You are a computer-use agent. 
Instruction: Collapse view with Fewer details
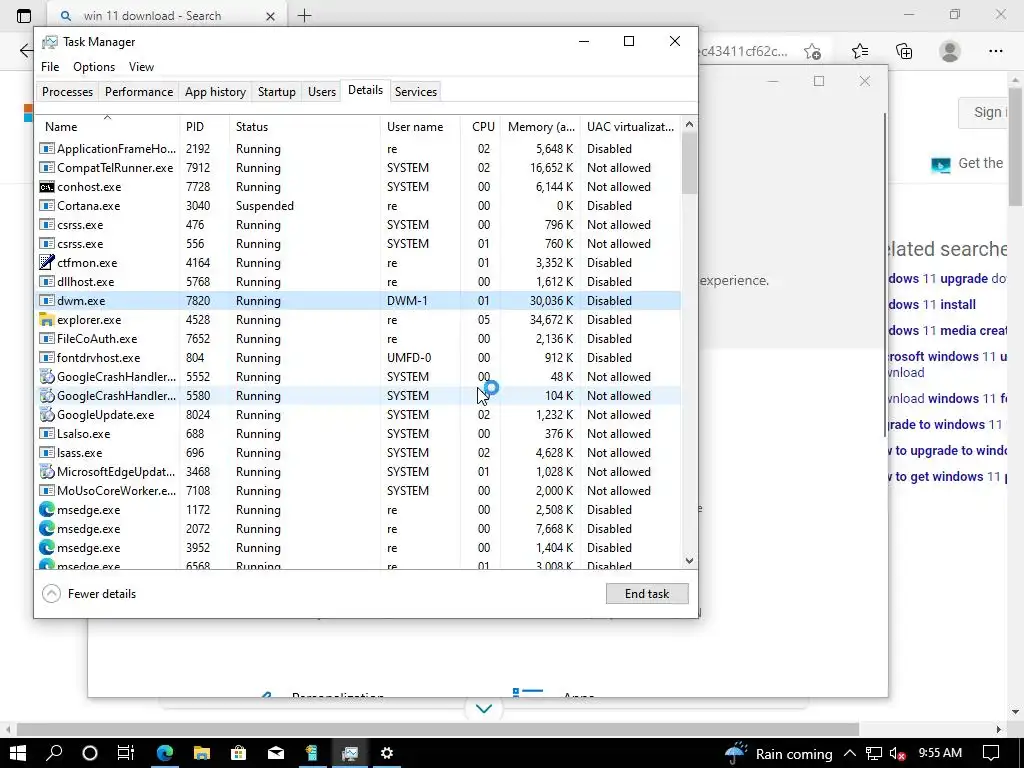point(89,594)
